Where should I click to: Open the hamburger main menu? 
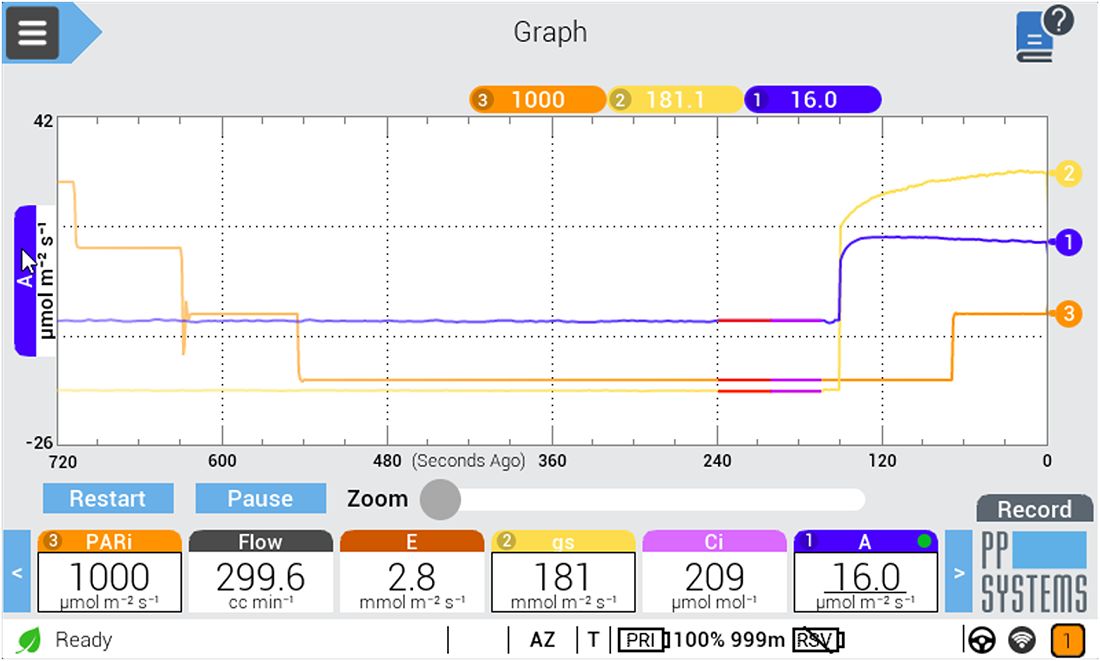point(33,32)
